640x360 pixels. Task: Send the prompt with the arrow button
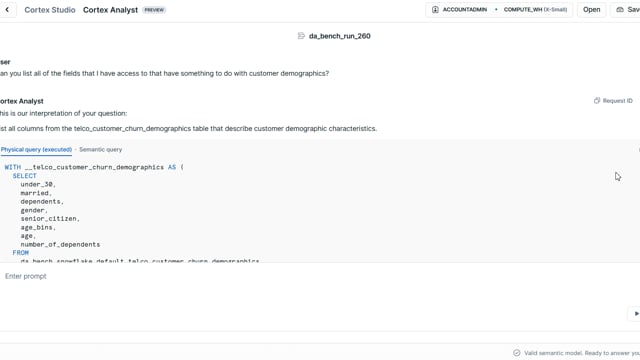pos(636,313)
